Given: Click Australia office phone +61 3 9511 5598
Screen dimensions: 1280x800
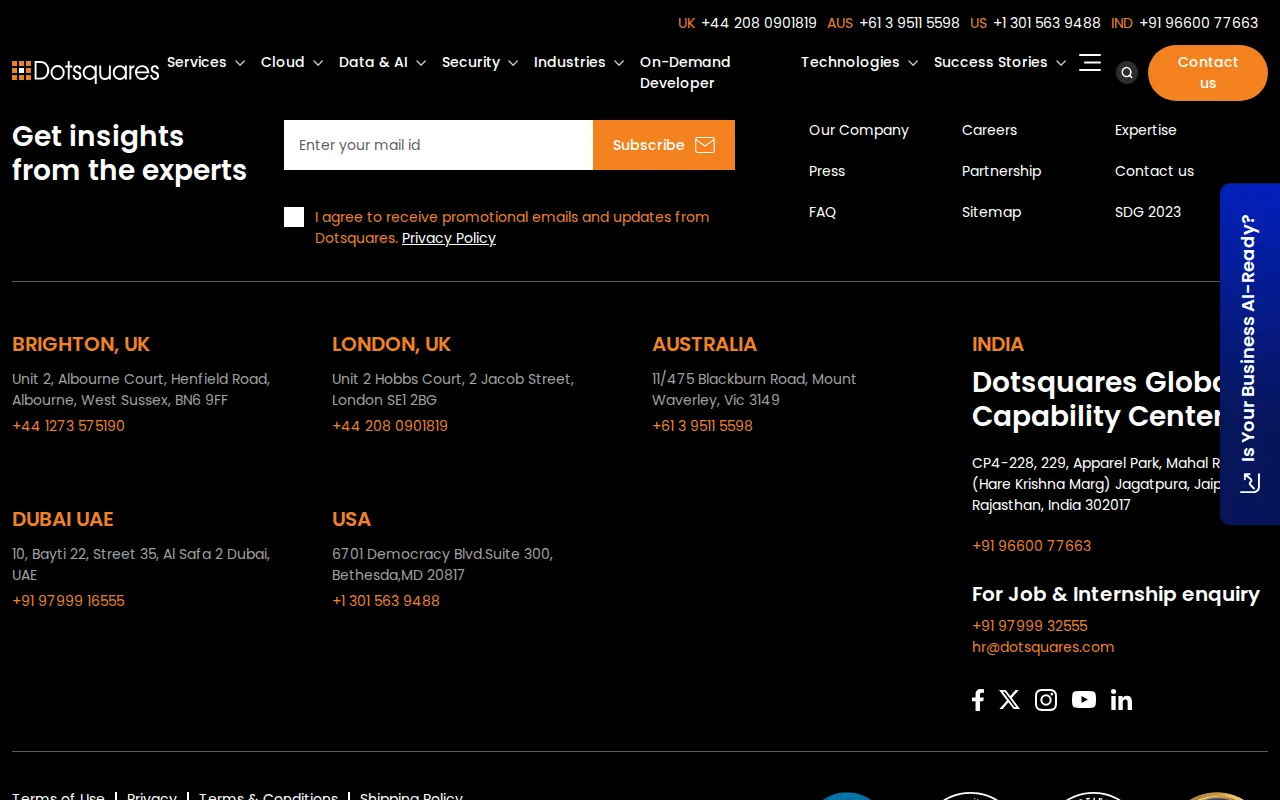Looking at the screenshot, I should point(702,426).
